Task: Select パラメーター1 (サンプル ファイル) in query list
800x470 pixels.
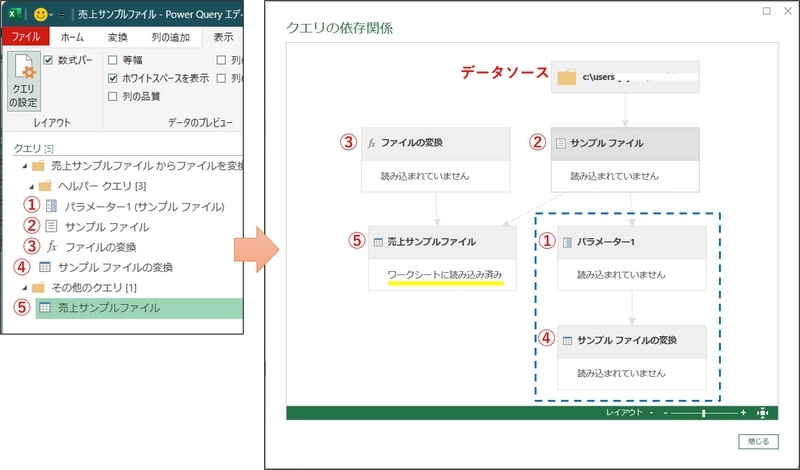Action: click(x=144, y=206)
